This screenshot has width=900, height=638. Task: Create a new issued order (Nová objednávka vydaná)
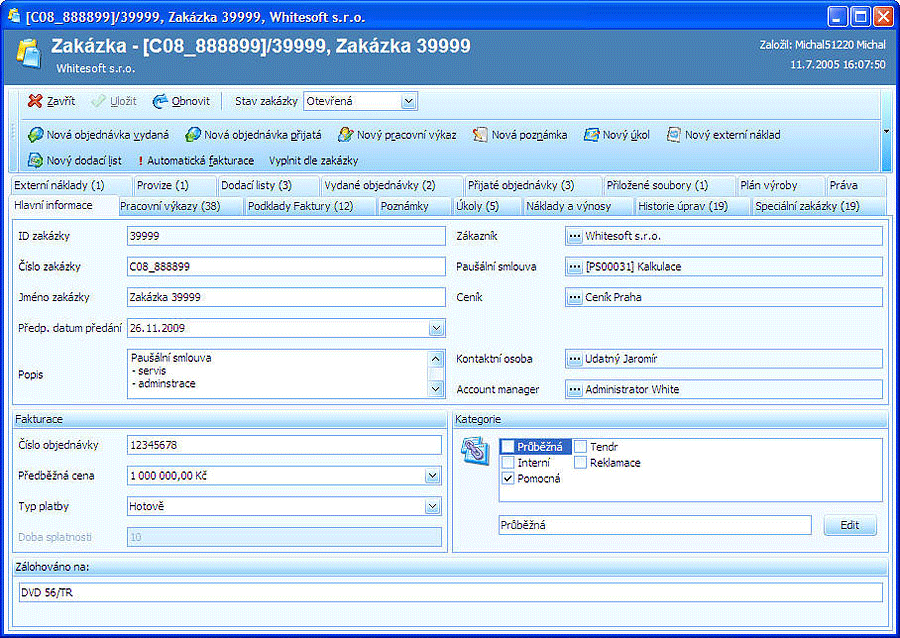click(x=98, y=134)
